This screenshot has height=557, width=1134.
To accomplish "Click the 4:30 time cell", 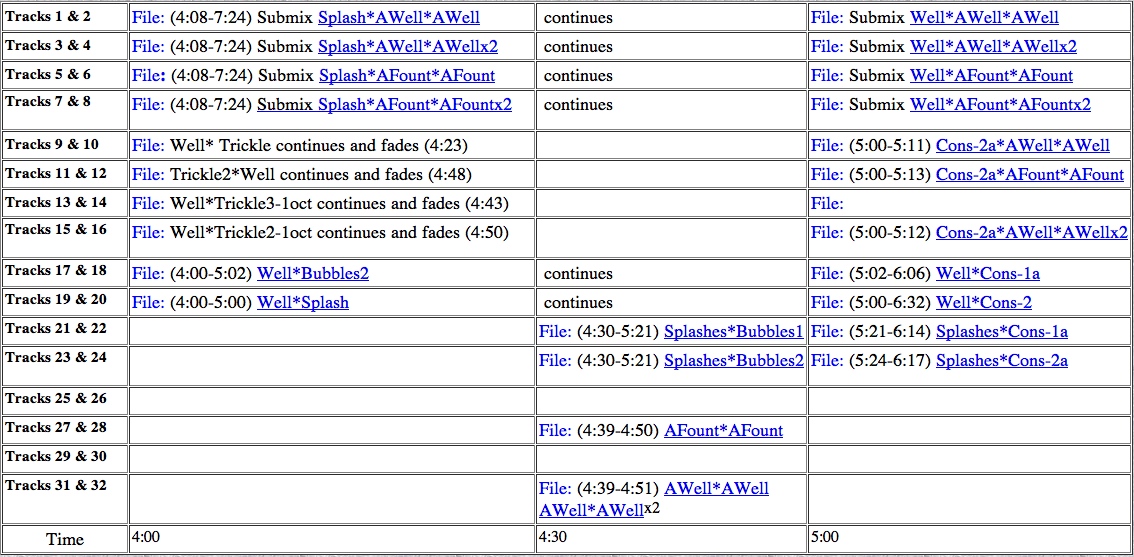I will (x=671, y=537).
